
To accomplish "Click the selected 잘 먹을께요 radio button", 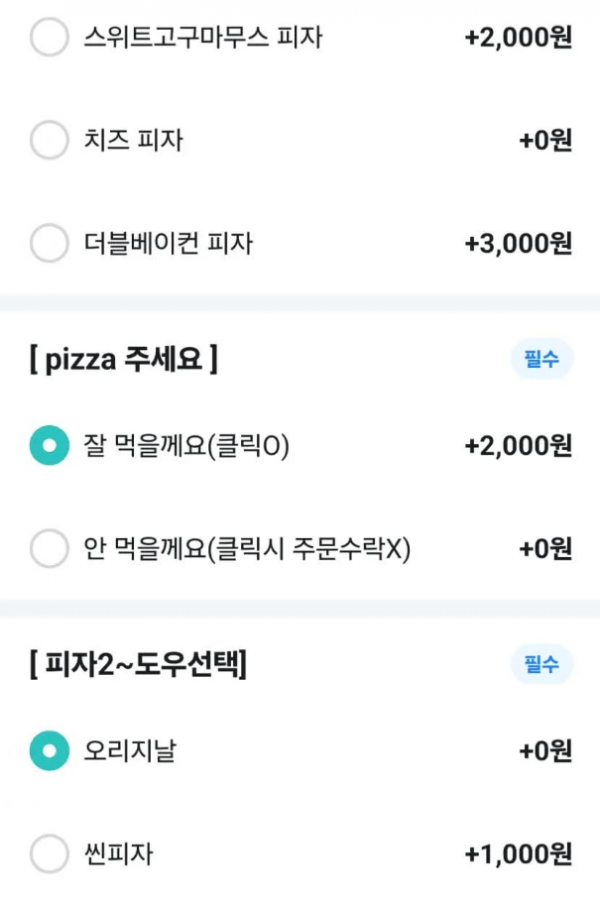I will pos(49,446).
